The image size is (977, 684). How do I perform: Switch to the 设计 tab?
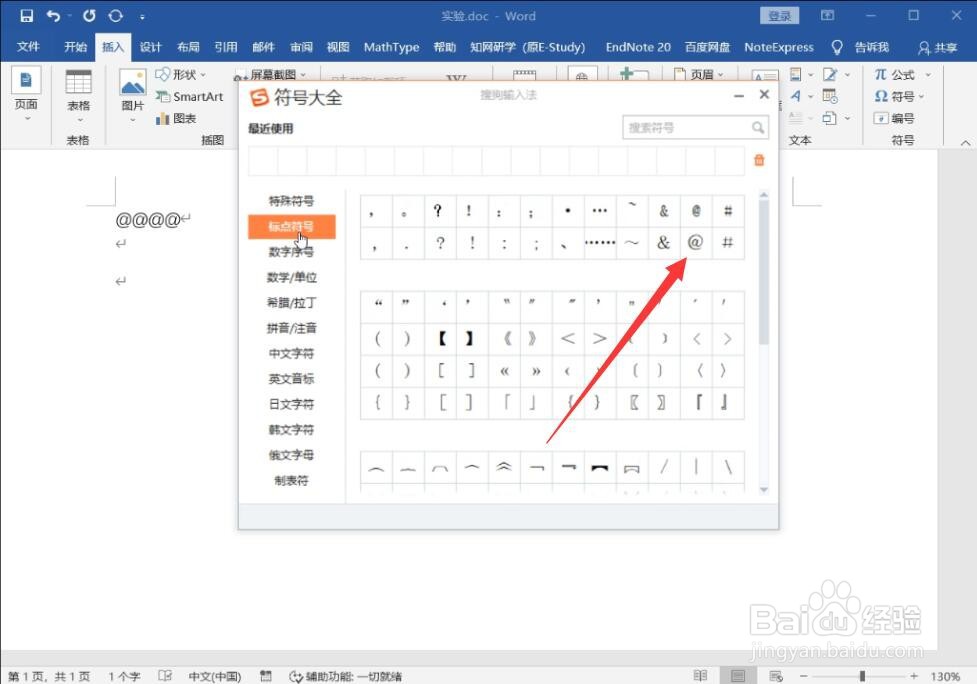[x=151, y=47]
